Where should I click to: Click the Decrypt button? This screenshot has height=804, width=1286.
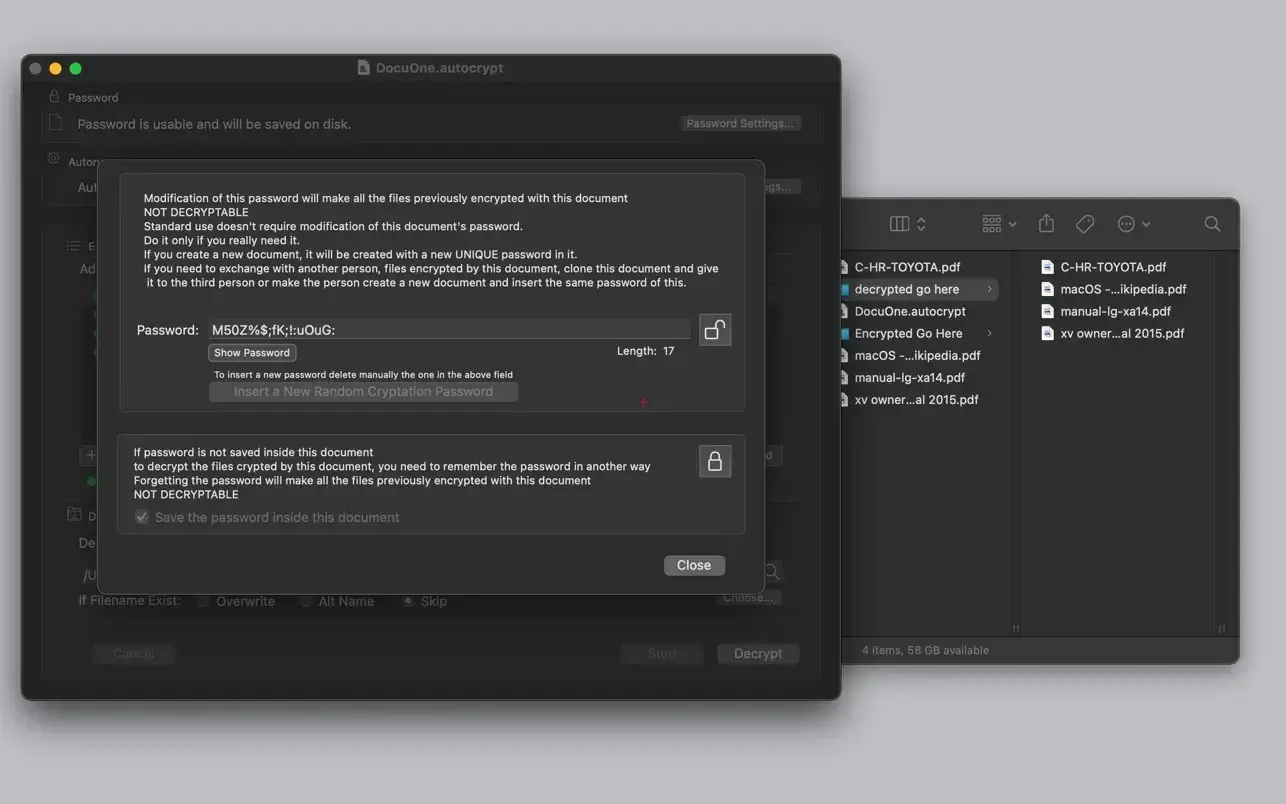click(x=757, y=654)
